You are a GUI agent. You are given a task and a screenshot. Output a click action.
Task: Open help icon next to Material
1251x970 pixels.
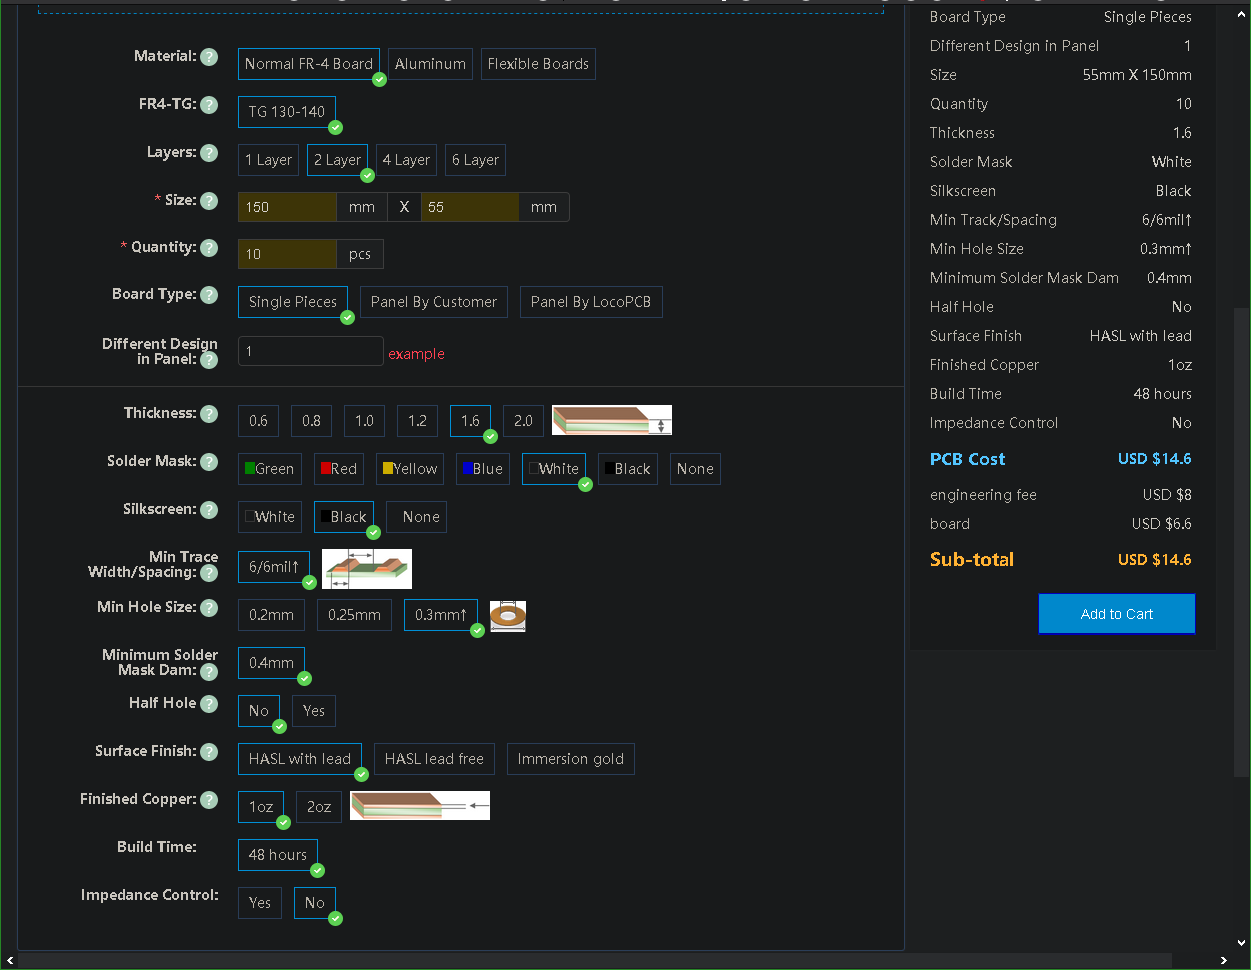click(x=209, y=57)
